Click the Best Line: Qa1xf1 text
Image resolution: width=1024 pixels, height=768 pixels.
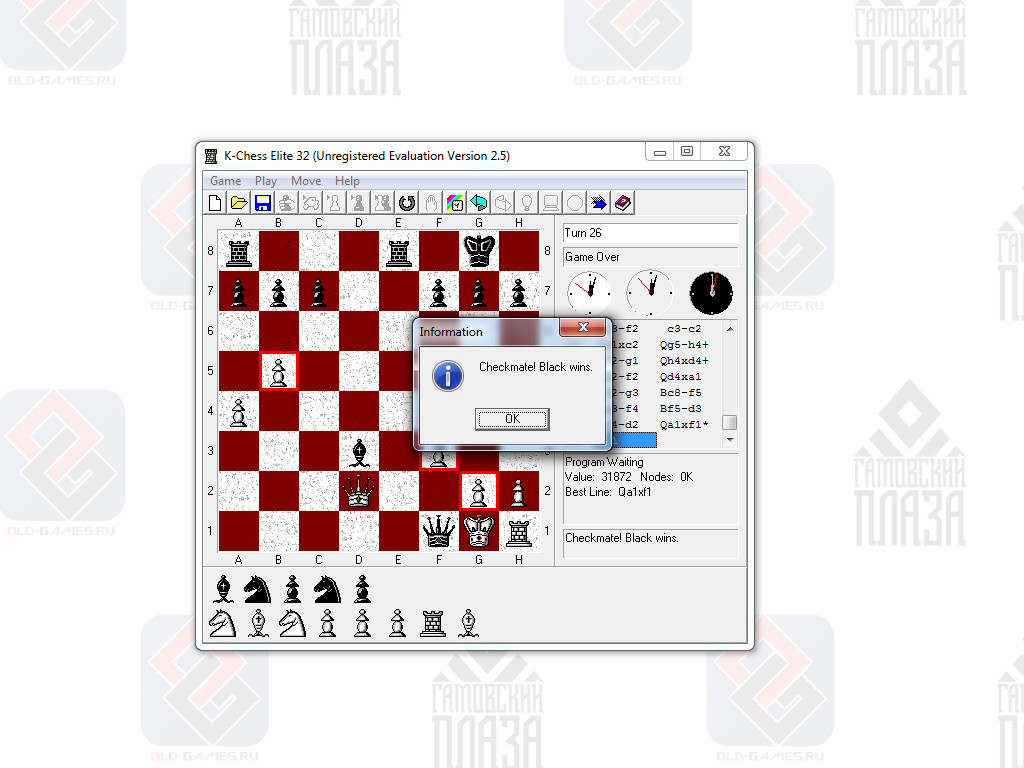tap(608, 492)
